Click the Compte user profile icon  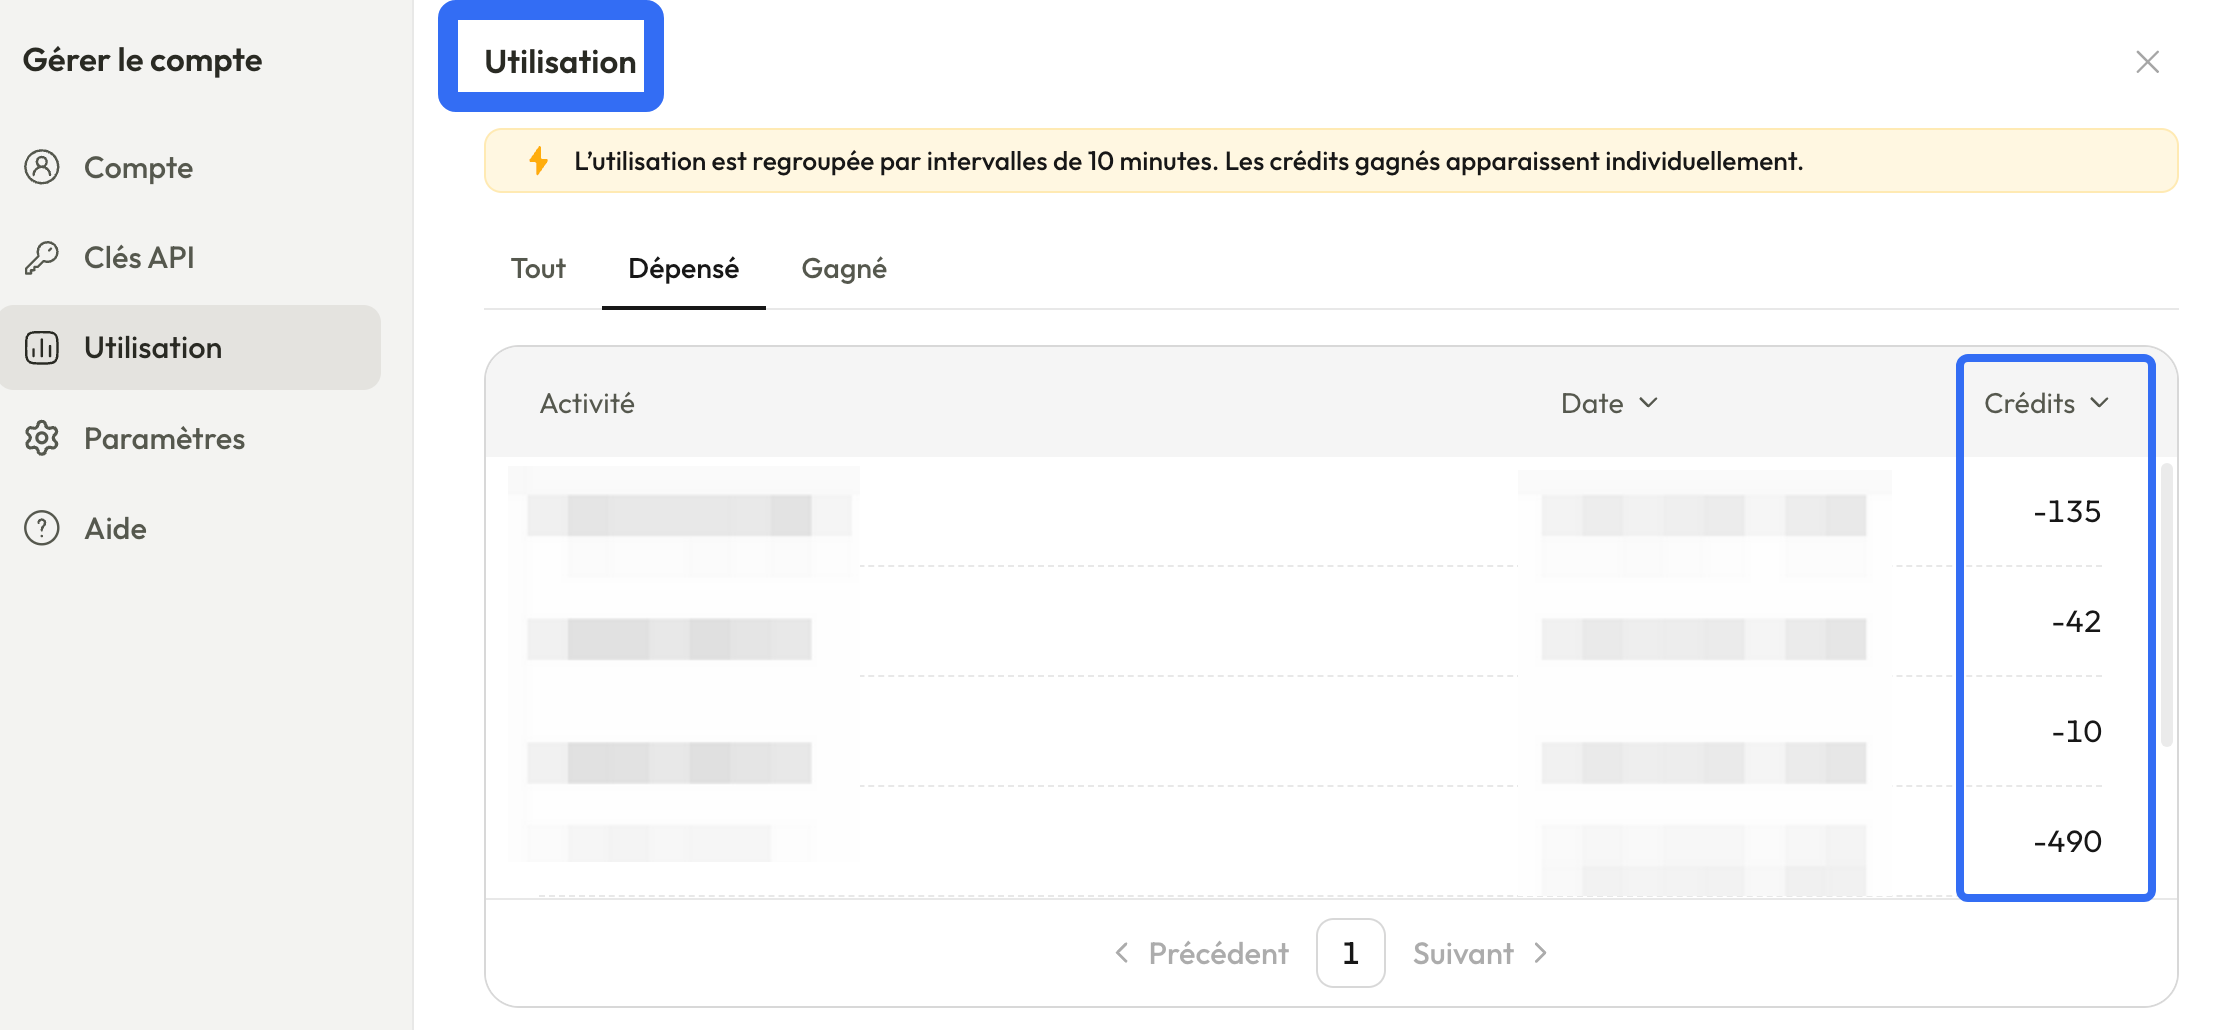(x=42, y=167)
